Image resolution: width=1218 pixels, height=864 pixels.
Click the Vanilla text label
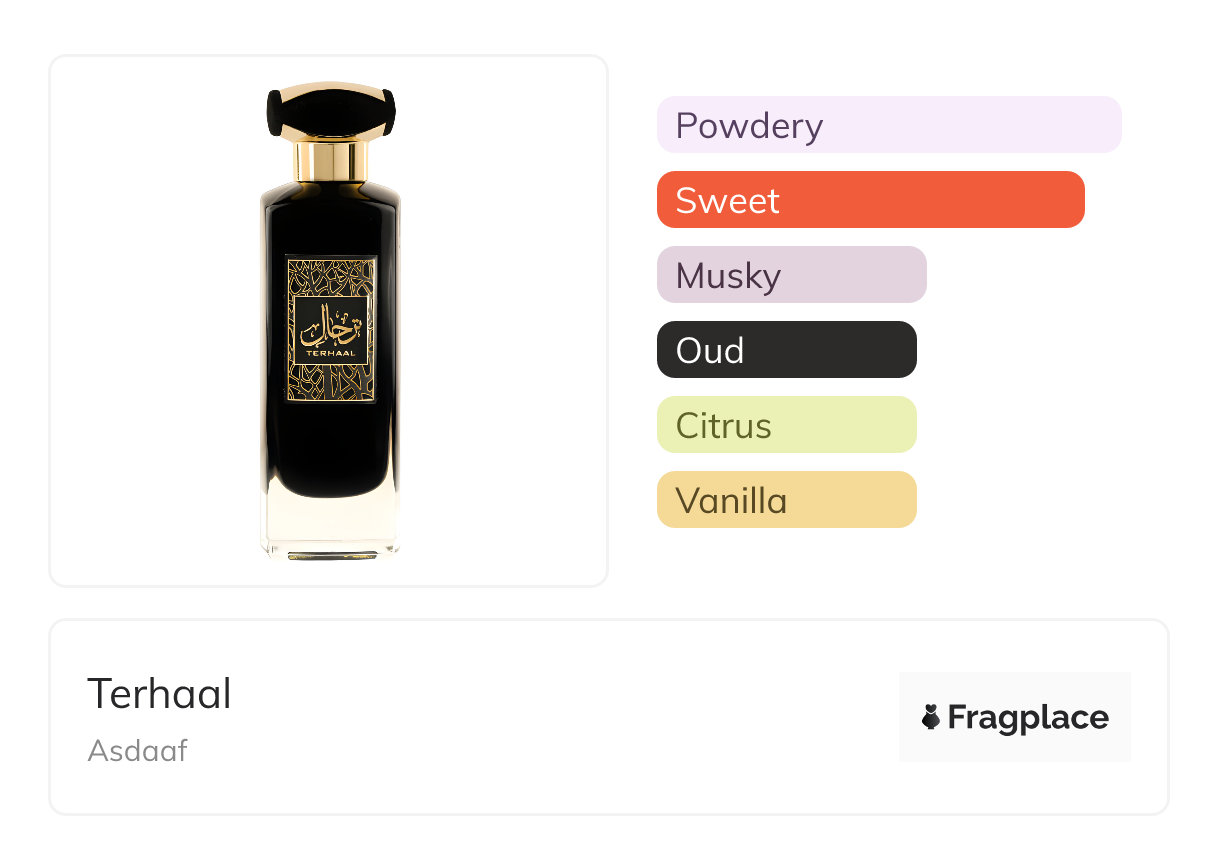[x=731, y=501]
